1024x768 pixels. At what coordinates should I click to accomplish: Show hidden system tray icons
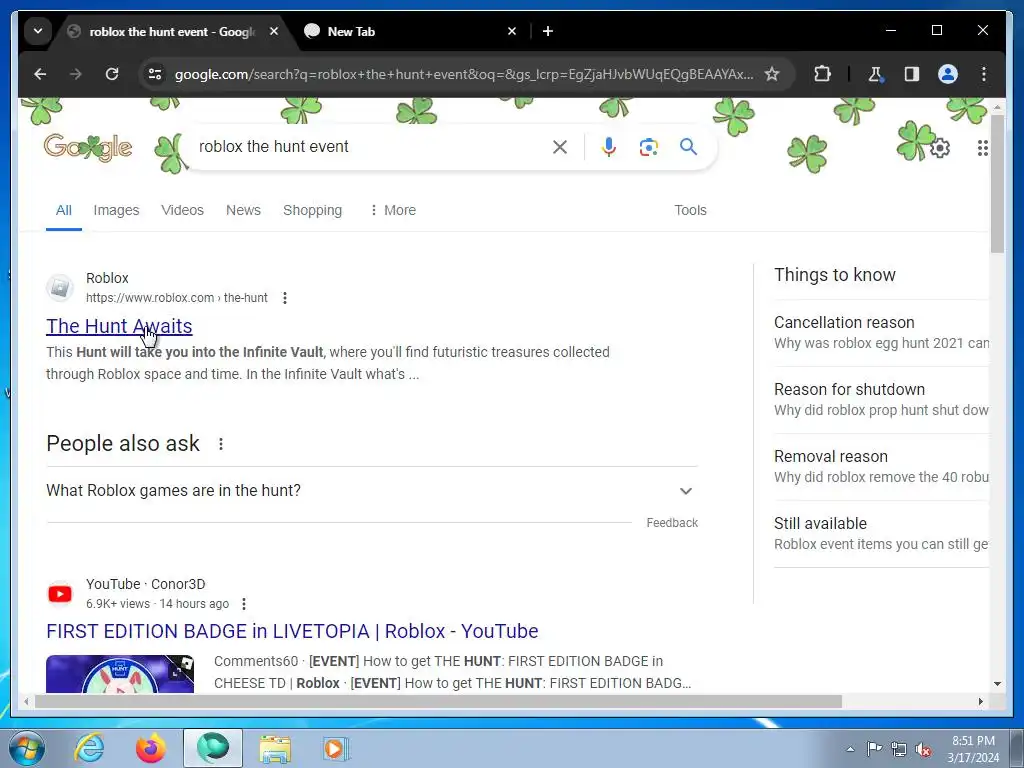coord(850,749)
